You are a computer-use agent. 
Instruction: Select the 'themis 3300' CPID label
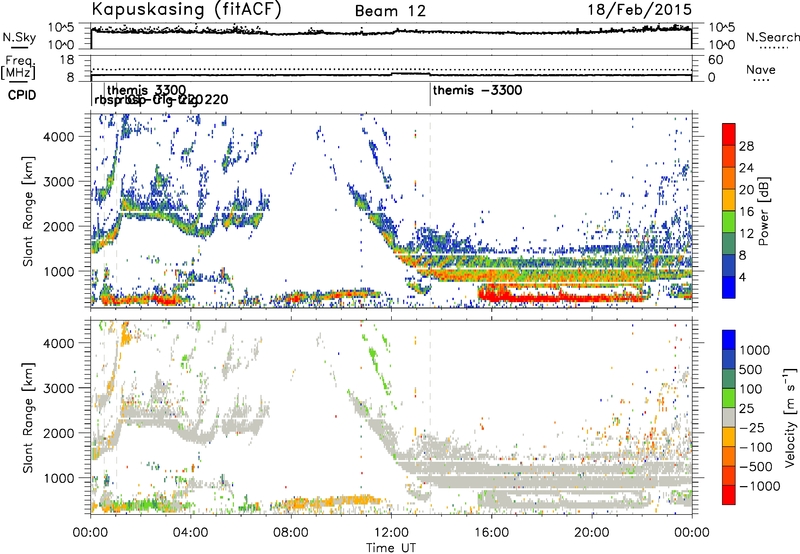(146, 90)
